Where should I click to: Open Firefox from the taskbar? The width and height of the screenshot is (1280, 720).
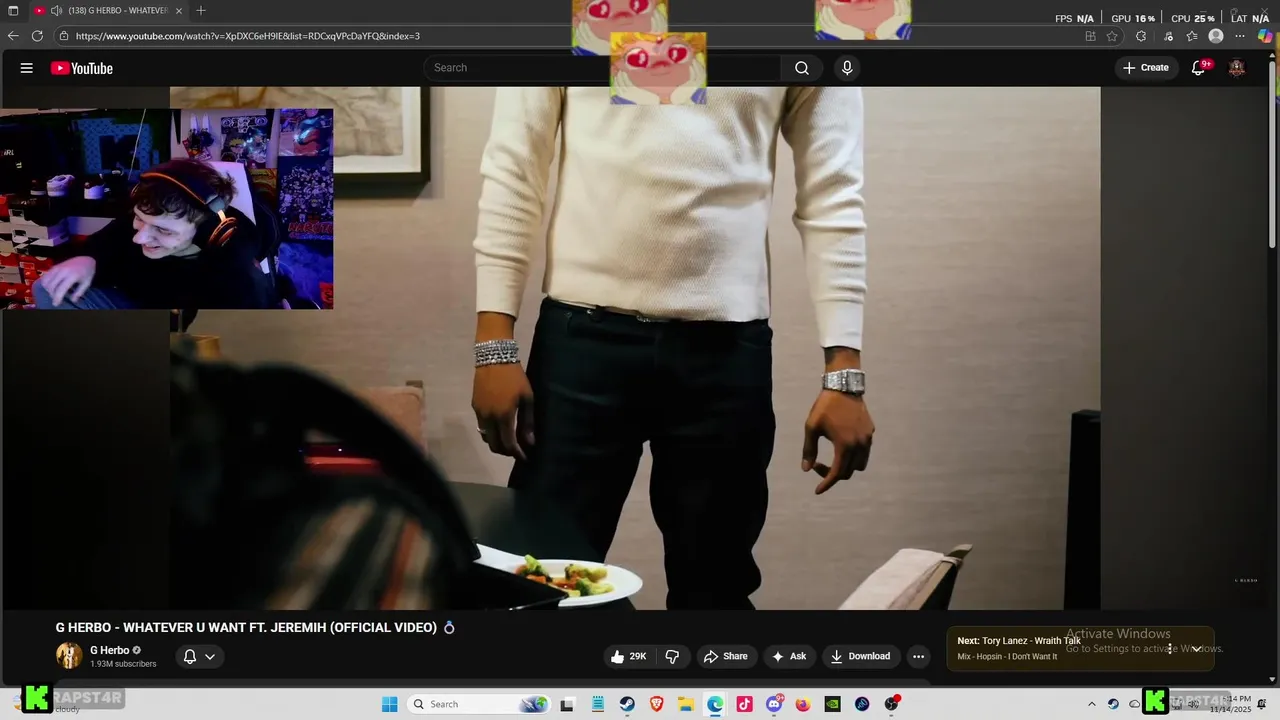803,704
